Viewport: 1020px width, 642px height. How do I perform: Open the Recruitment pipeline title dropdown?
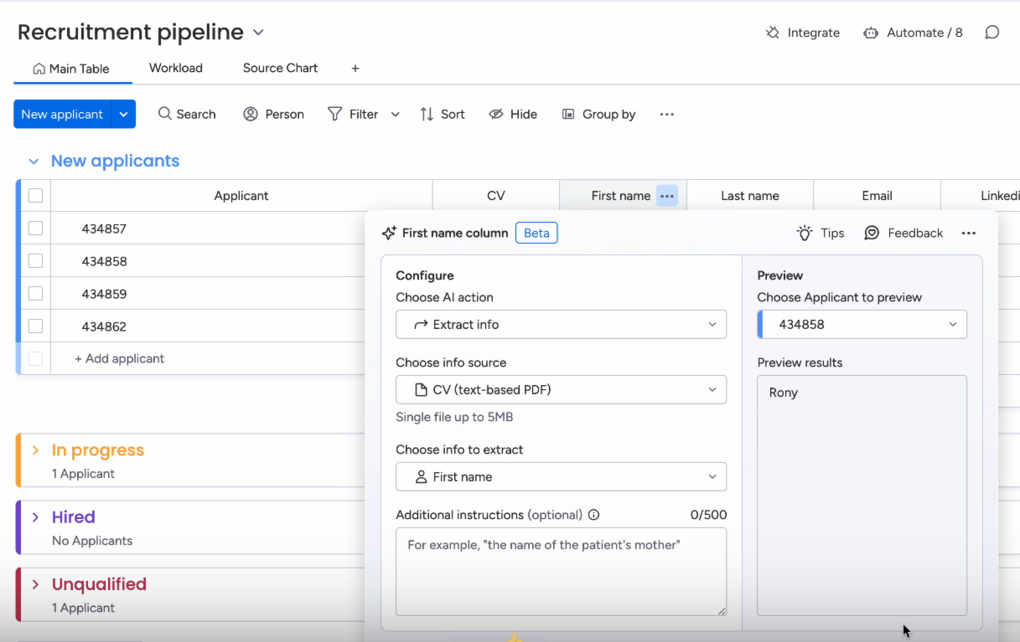(258, 33)
